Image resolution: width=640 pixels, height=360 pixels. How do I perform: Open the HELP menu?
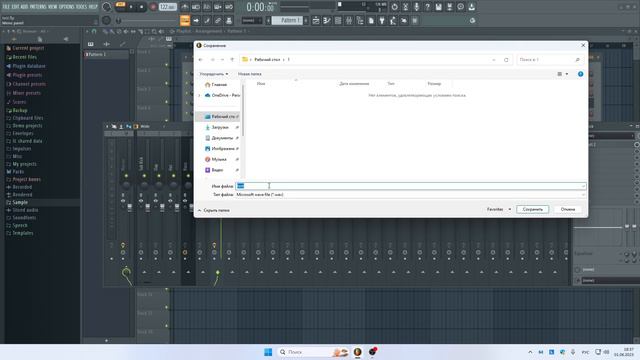pyautogui.click(x=93, y=7)
